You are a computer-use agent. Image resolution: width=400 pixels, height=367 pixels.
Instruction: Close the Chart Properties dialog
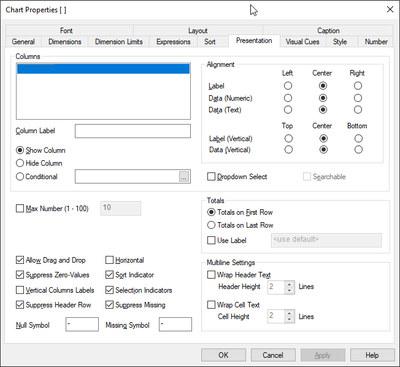pos(390,9)
